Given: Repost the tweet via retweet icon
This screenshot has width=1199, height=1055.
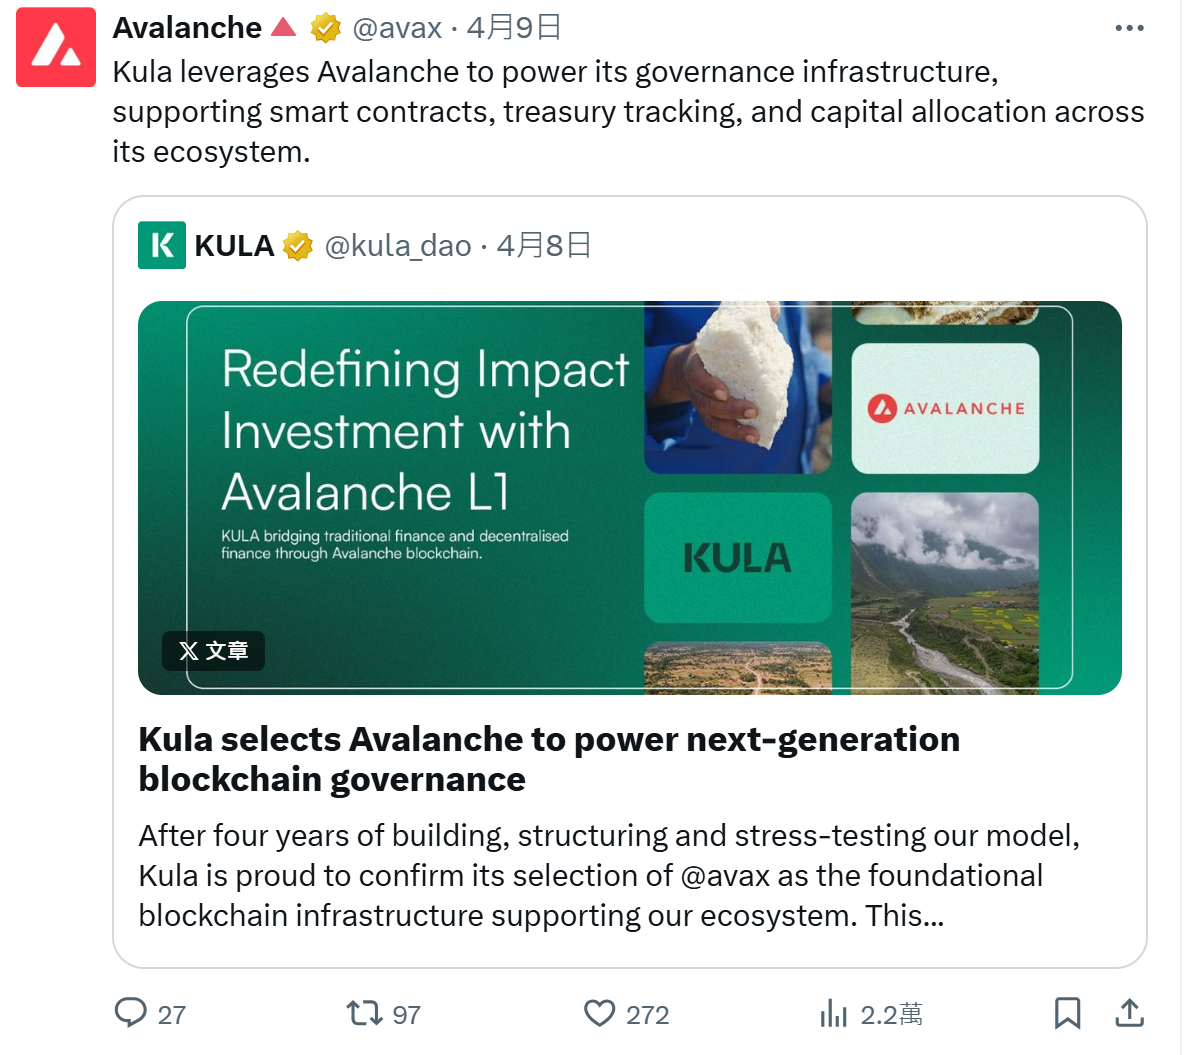Looking at the screenshot, I should click(364, 1013).
